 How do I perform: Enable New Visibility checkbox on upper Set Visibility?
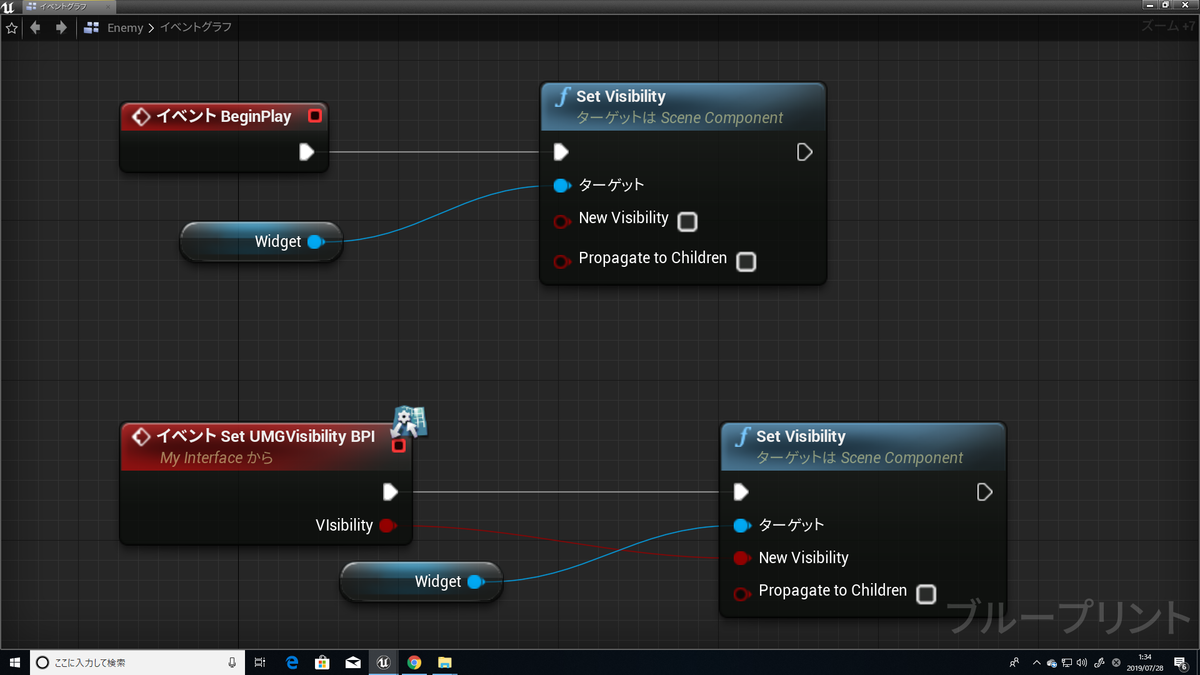[x=687, y=222]
